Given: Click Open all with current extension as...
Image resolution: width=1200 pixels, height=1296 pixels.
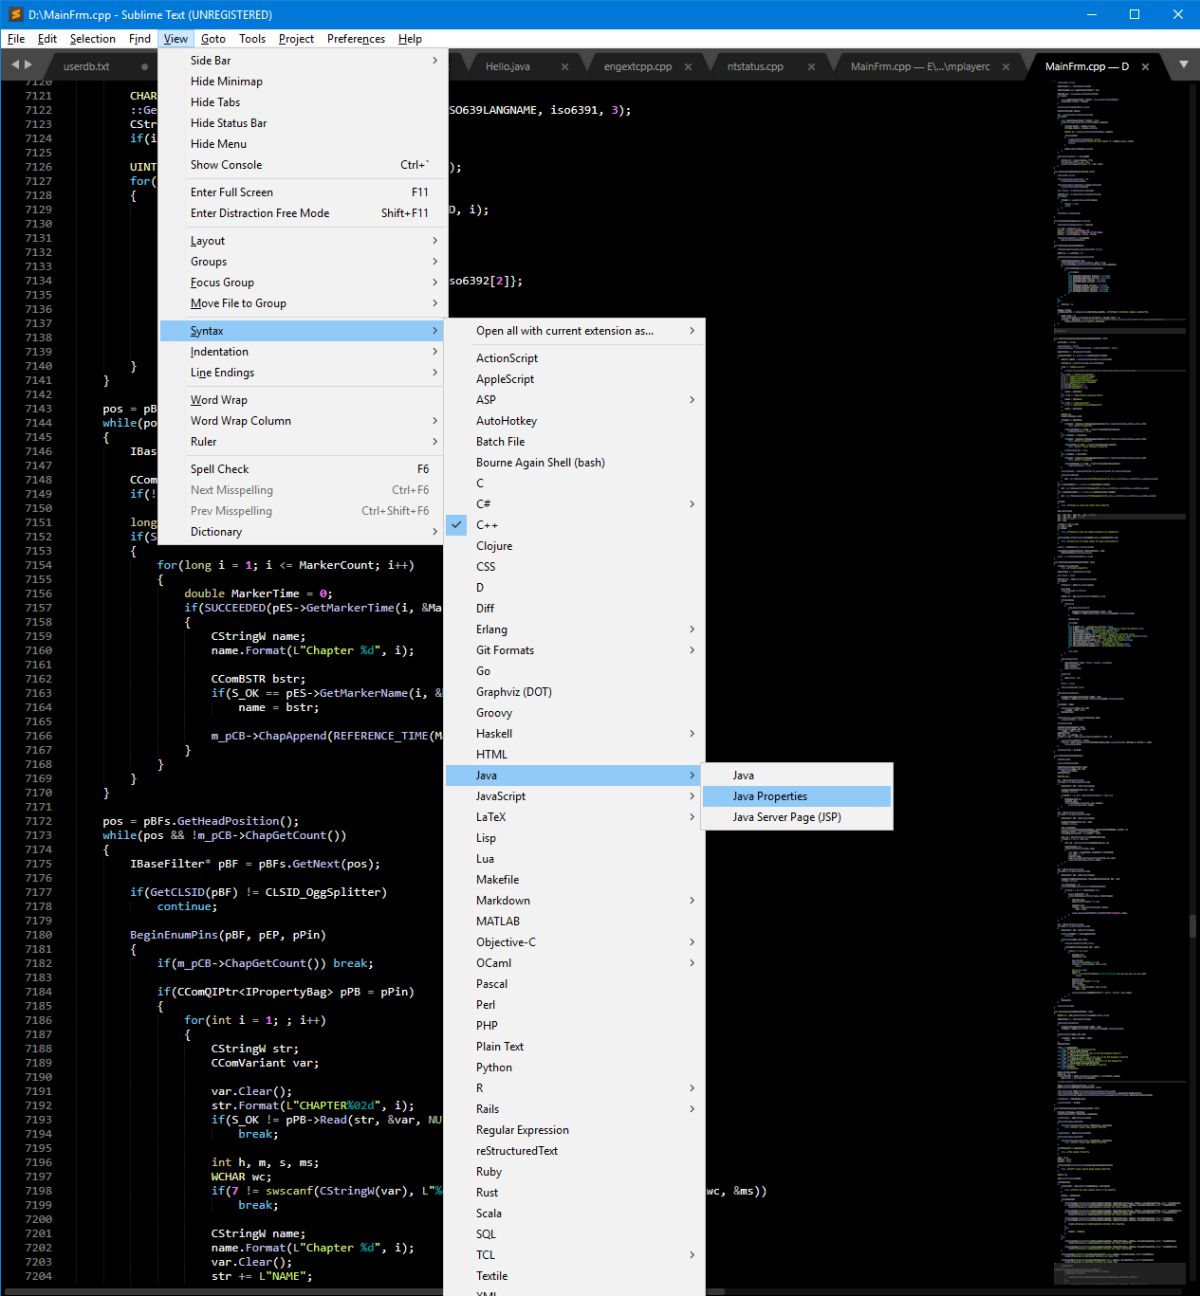Looking at the screenshot, I should coord(575,331).
